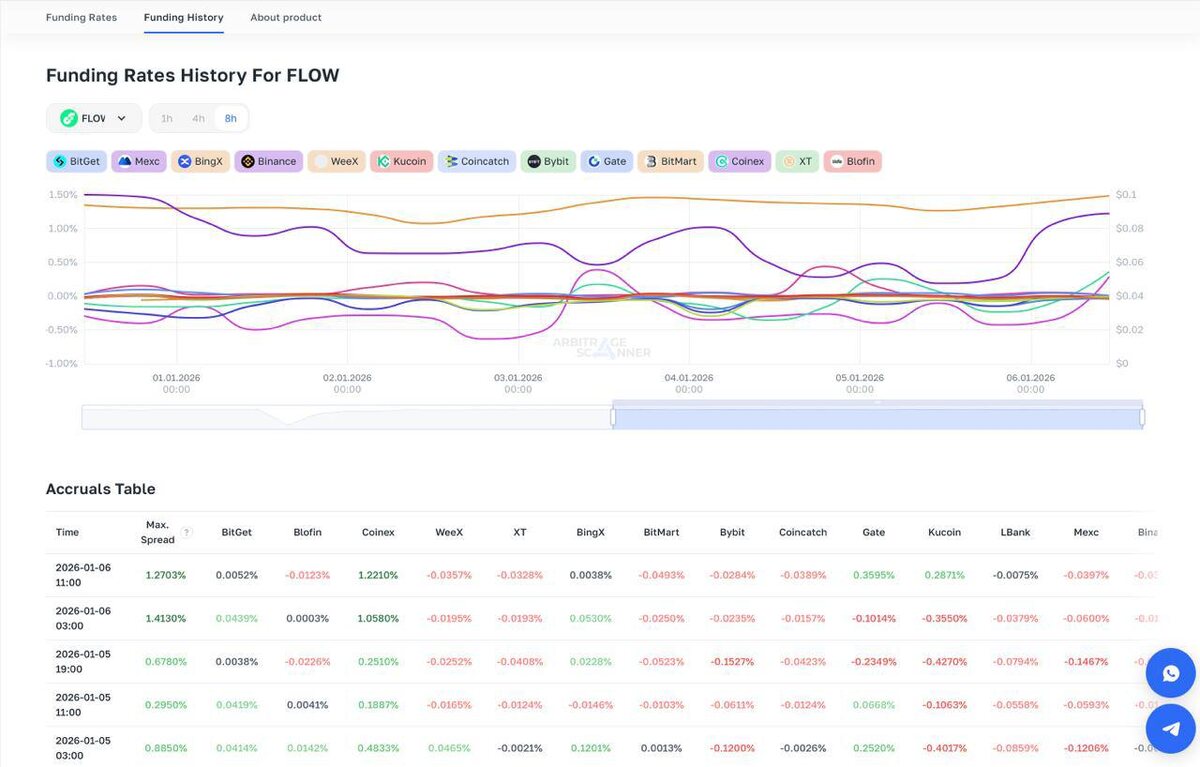Click the Binance logo in the legend
Viewport: 1200px width, 767px height.
coord(247,161)
